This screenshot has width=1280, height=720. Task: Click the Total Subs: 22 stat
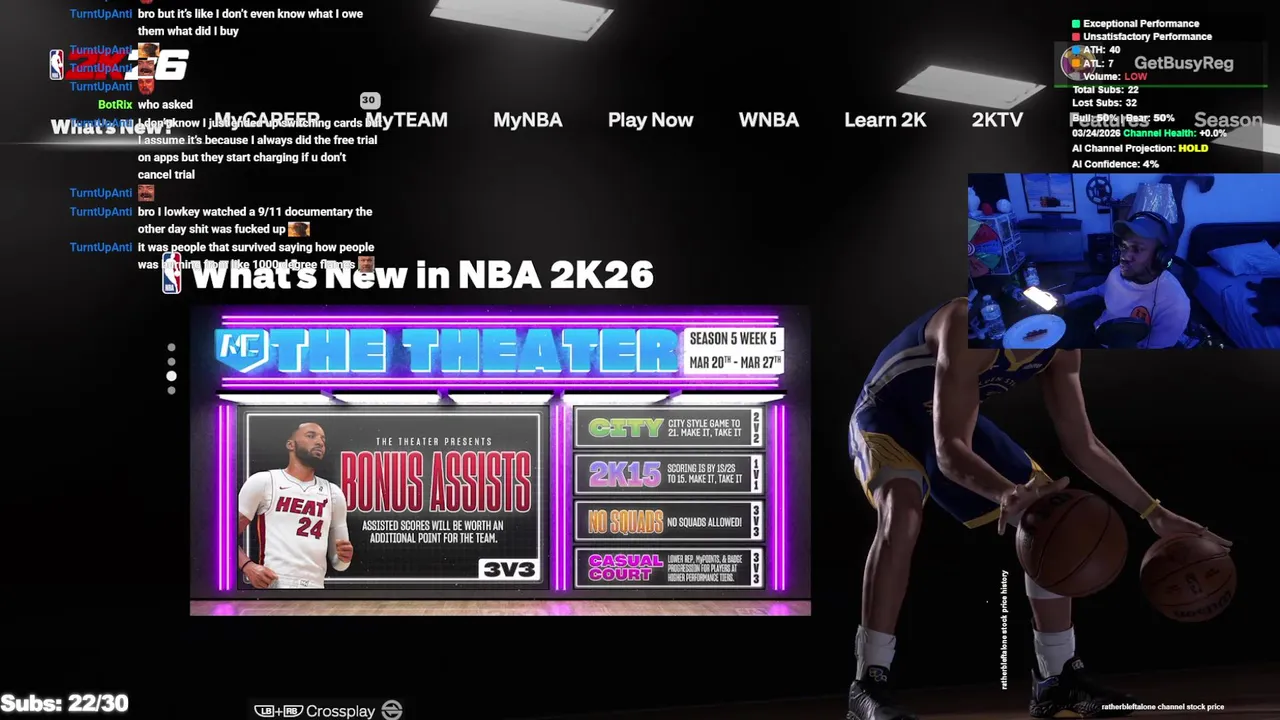1105,90
